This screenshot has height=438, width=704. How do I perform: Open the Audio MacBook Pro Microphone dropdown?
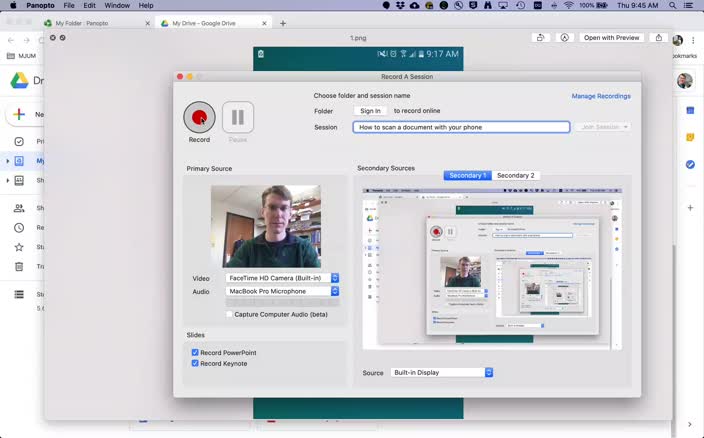282,291
